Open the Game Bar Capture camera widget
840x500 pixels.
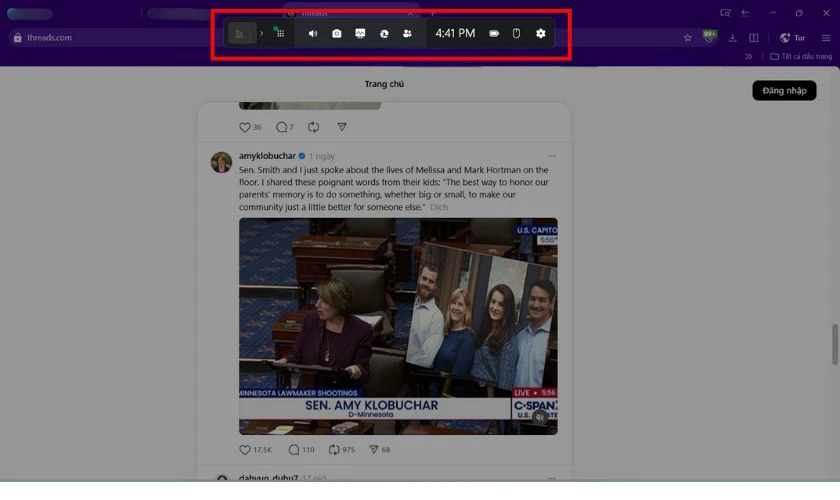(336, 33)
